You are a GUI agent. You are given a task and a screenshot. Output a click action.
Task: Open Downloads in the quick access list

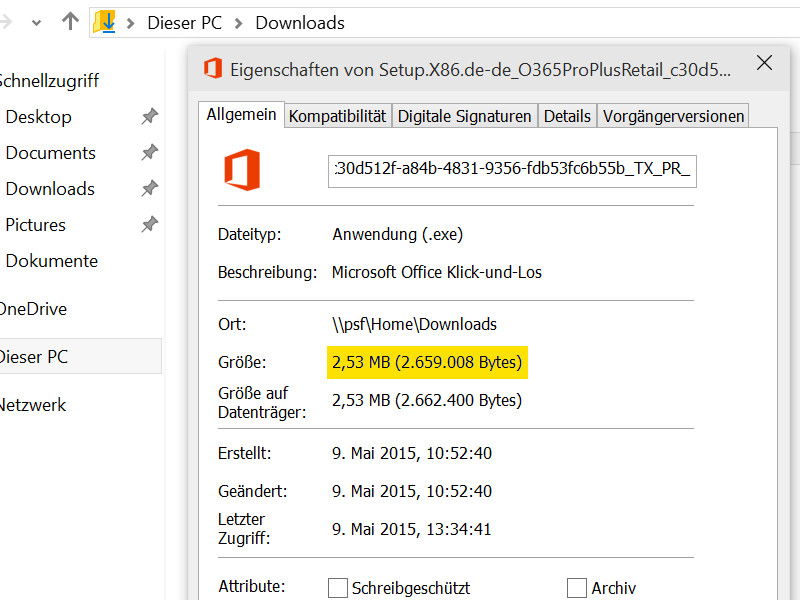click(50, 189)
